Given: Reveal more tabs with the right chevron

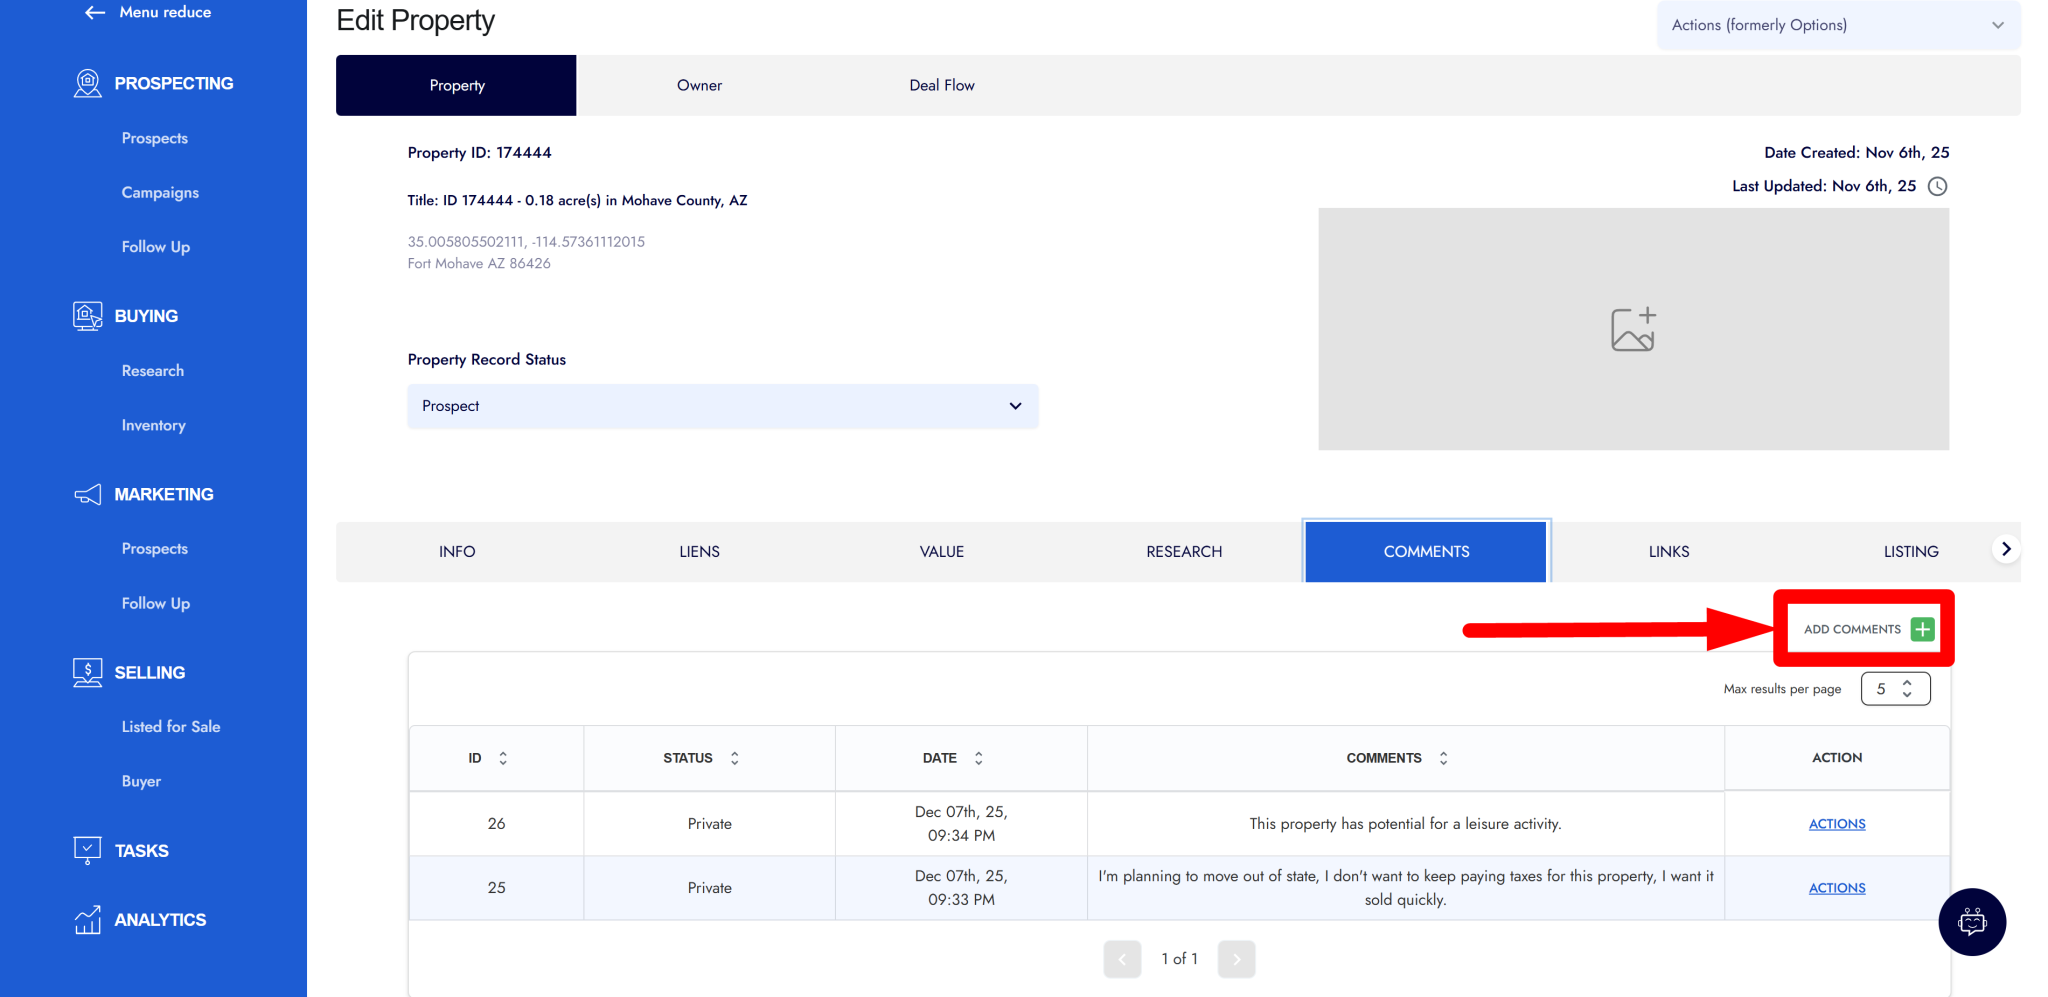Looking at the screenshot, I should (2006, 548).
